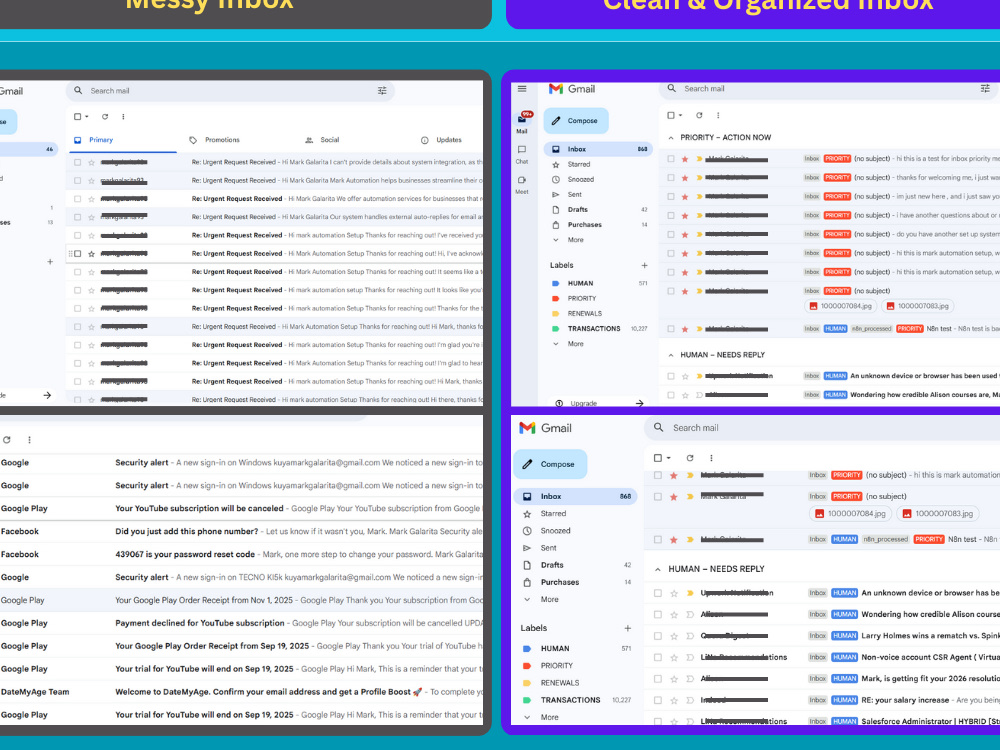
Task: Open select dropdown arrow in upper messy inbox toolbar
Action: point(87,117)
